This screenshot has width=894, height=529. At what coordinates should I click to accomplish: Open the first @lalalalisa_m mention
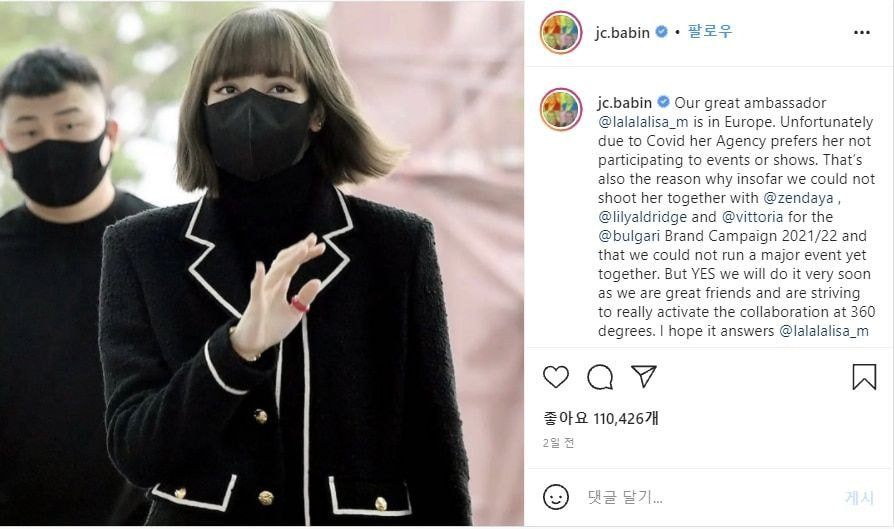point(643,122)
